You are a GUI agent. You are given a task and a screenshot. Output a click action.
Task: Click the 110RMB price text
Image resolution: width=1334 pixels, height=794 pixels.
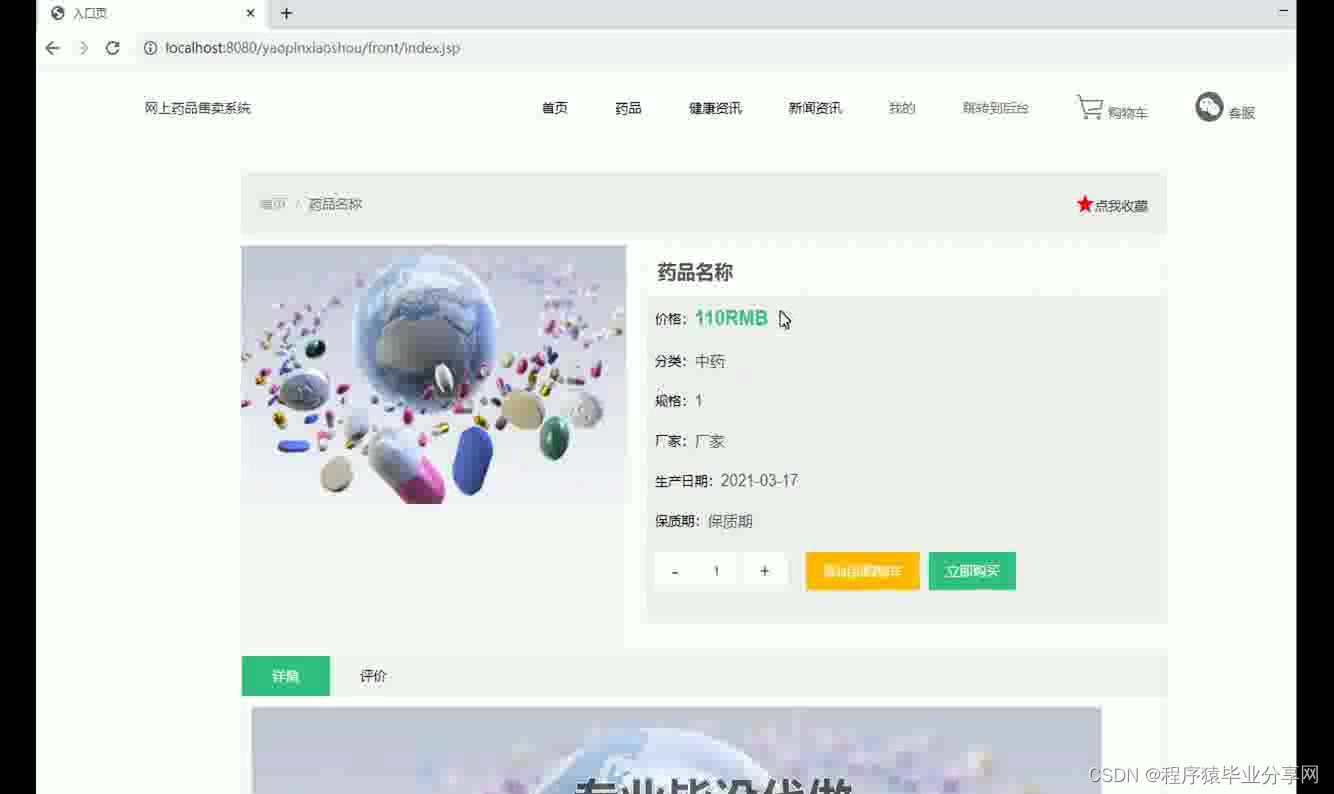click(x=731, y=318)
